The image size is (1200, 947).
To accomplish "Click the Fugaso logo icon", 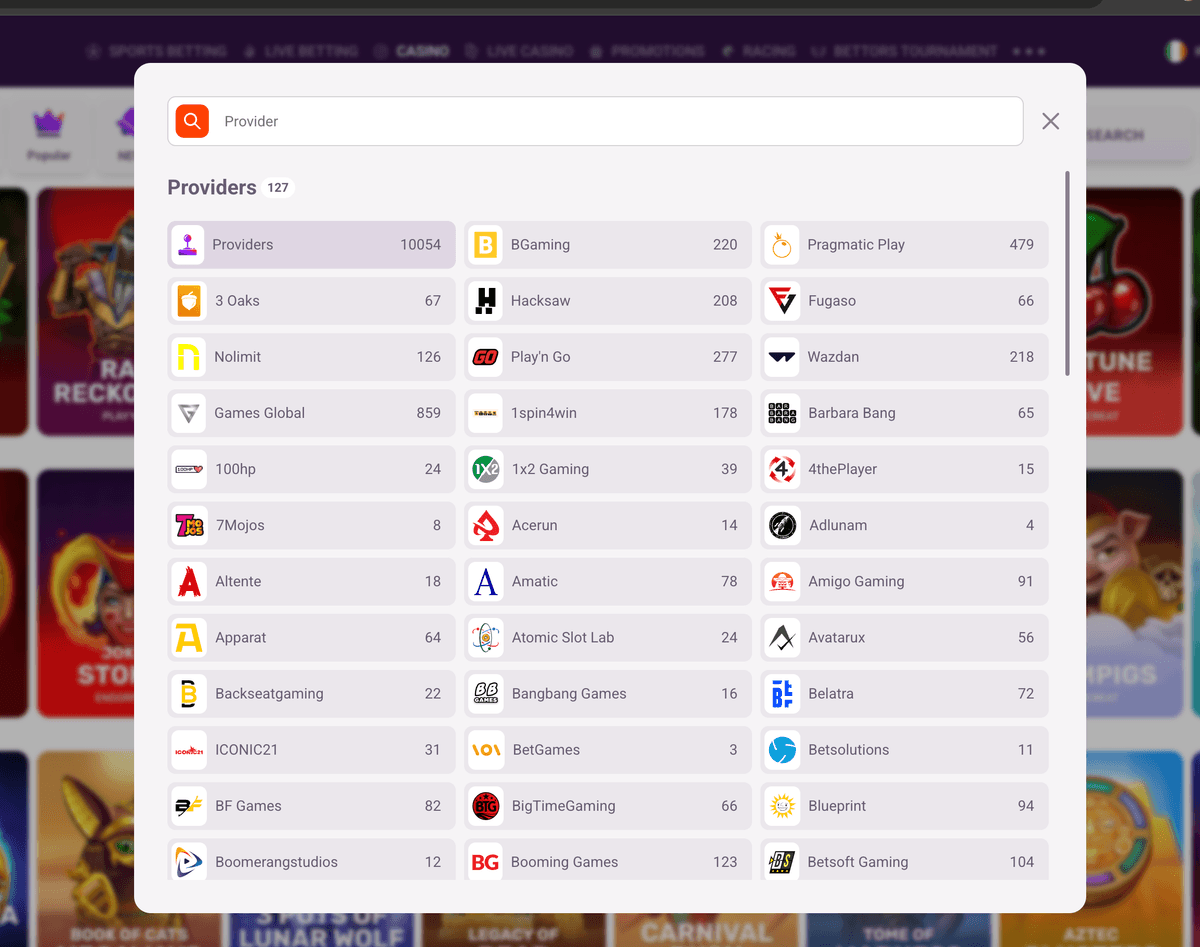I will pos(782,301).
